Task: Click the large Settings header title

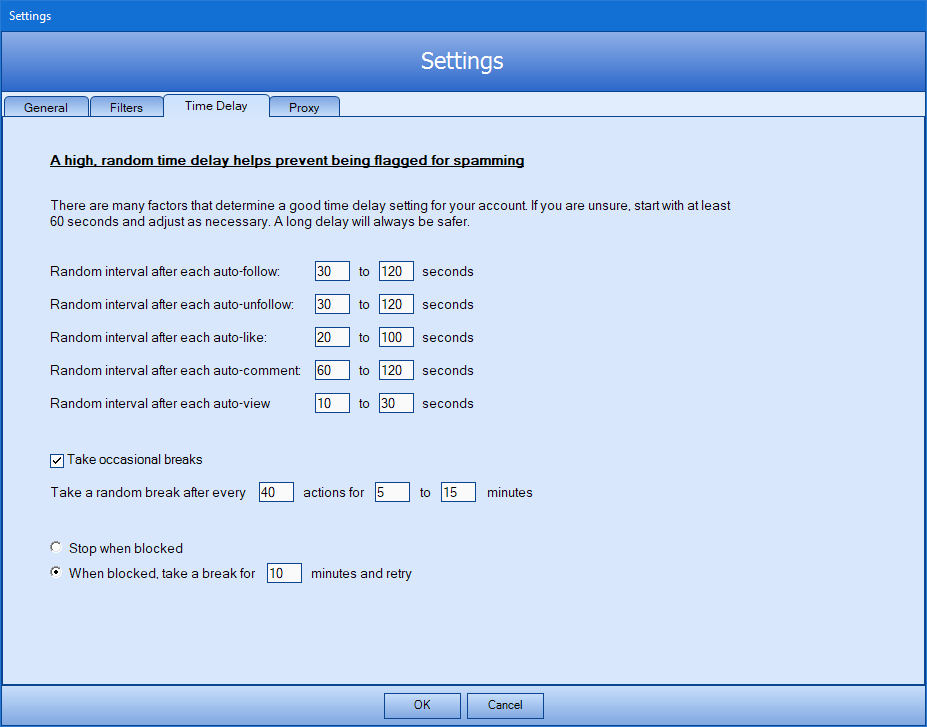Action: 462,61
